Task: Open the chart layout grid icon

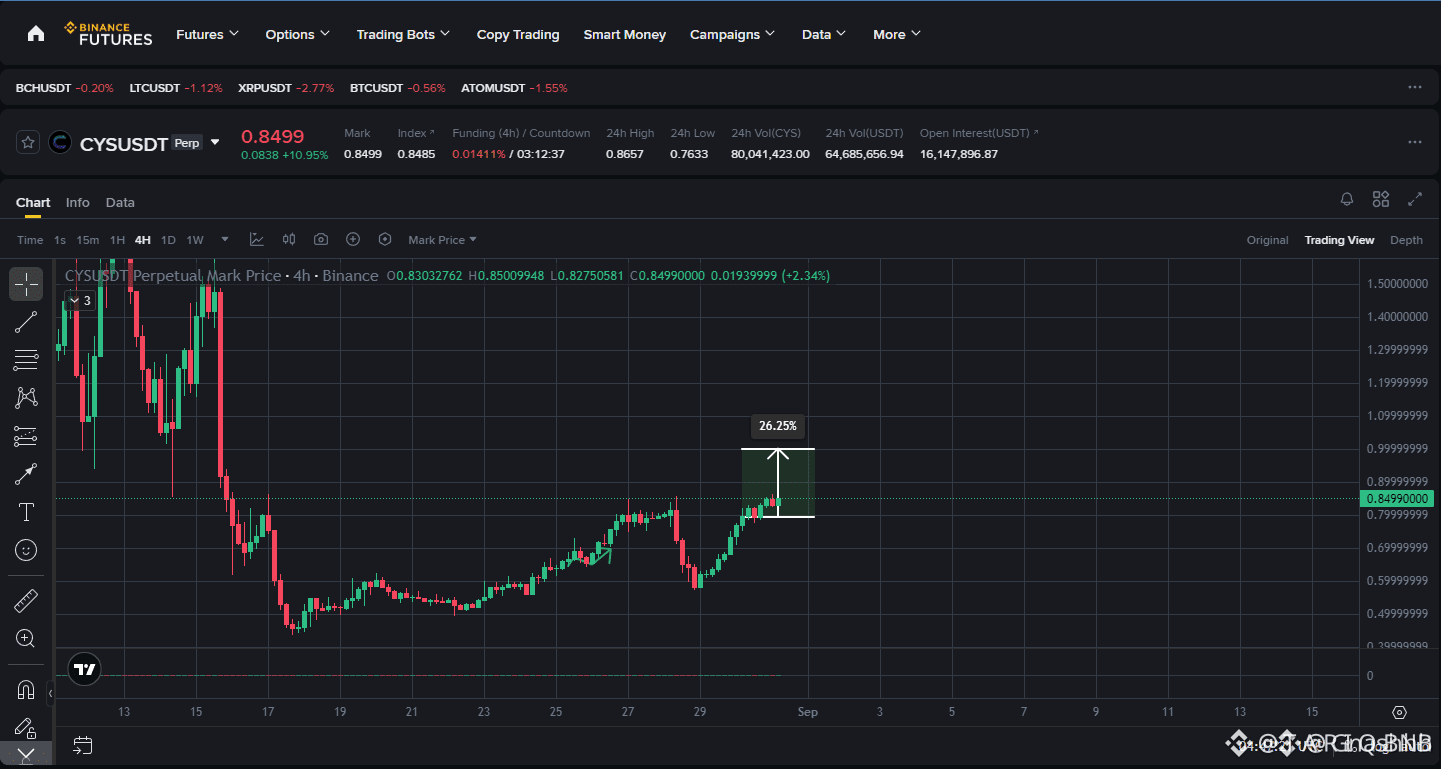Action: tap(1381, 199)
